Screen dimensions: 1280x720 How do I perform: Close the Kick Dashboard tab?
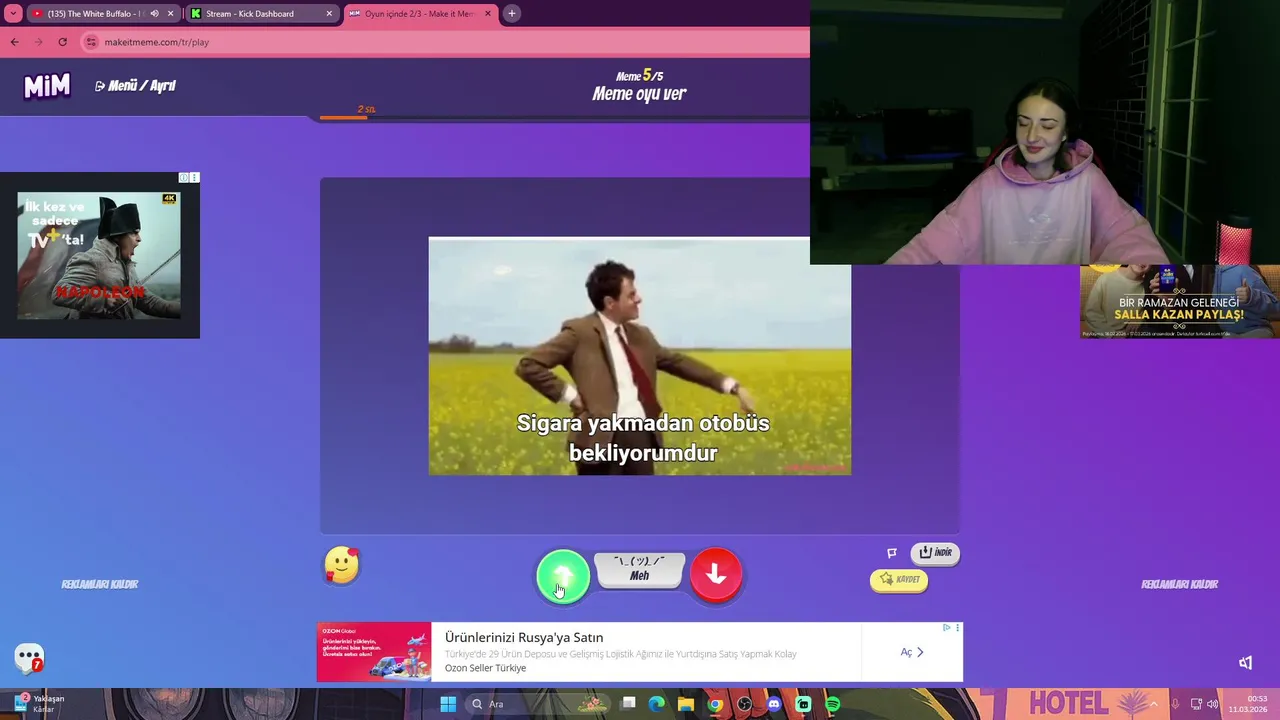(329, 14)
